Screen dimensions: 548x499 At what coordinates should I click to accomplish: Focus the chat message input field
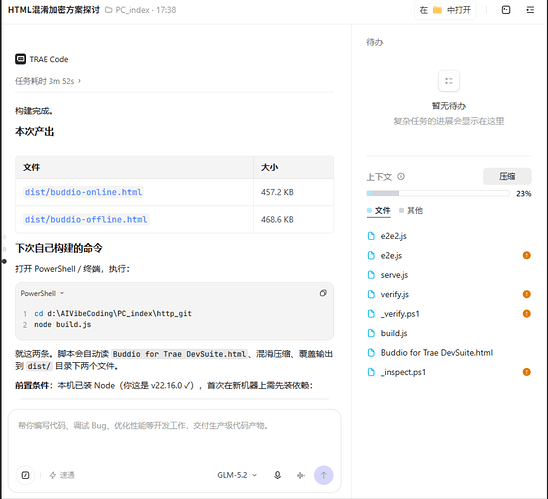point(174,437)
